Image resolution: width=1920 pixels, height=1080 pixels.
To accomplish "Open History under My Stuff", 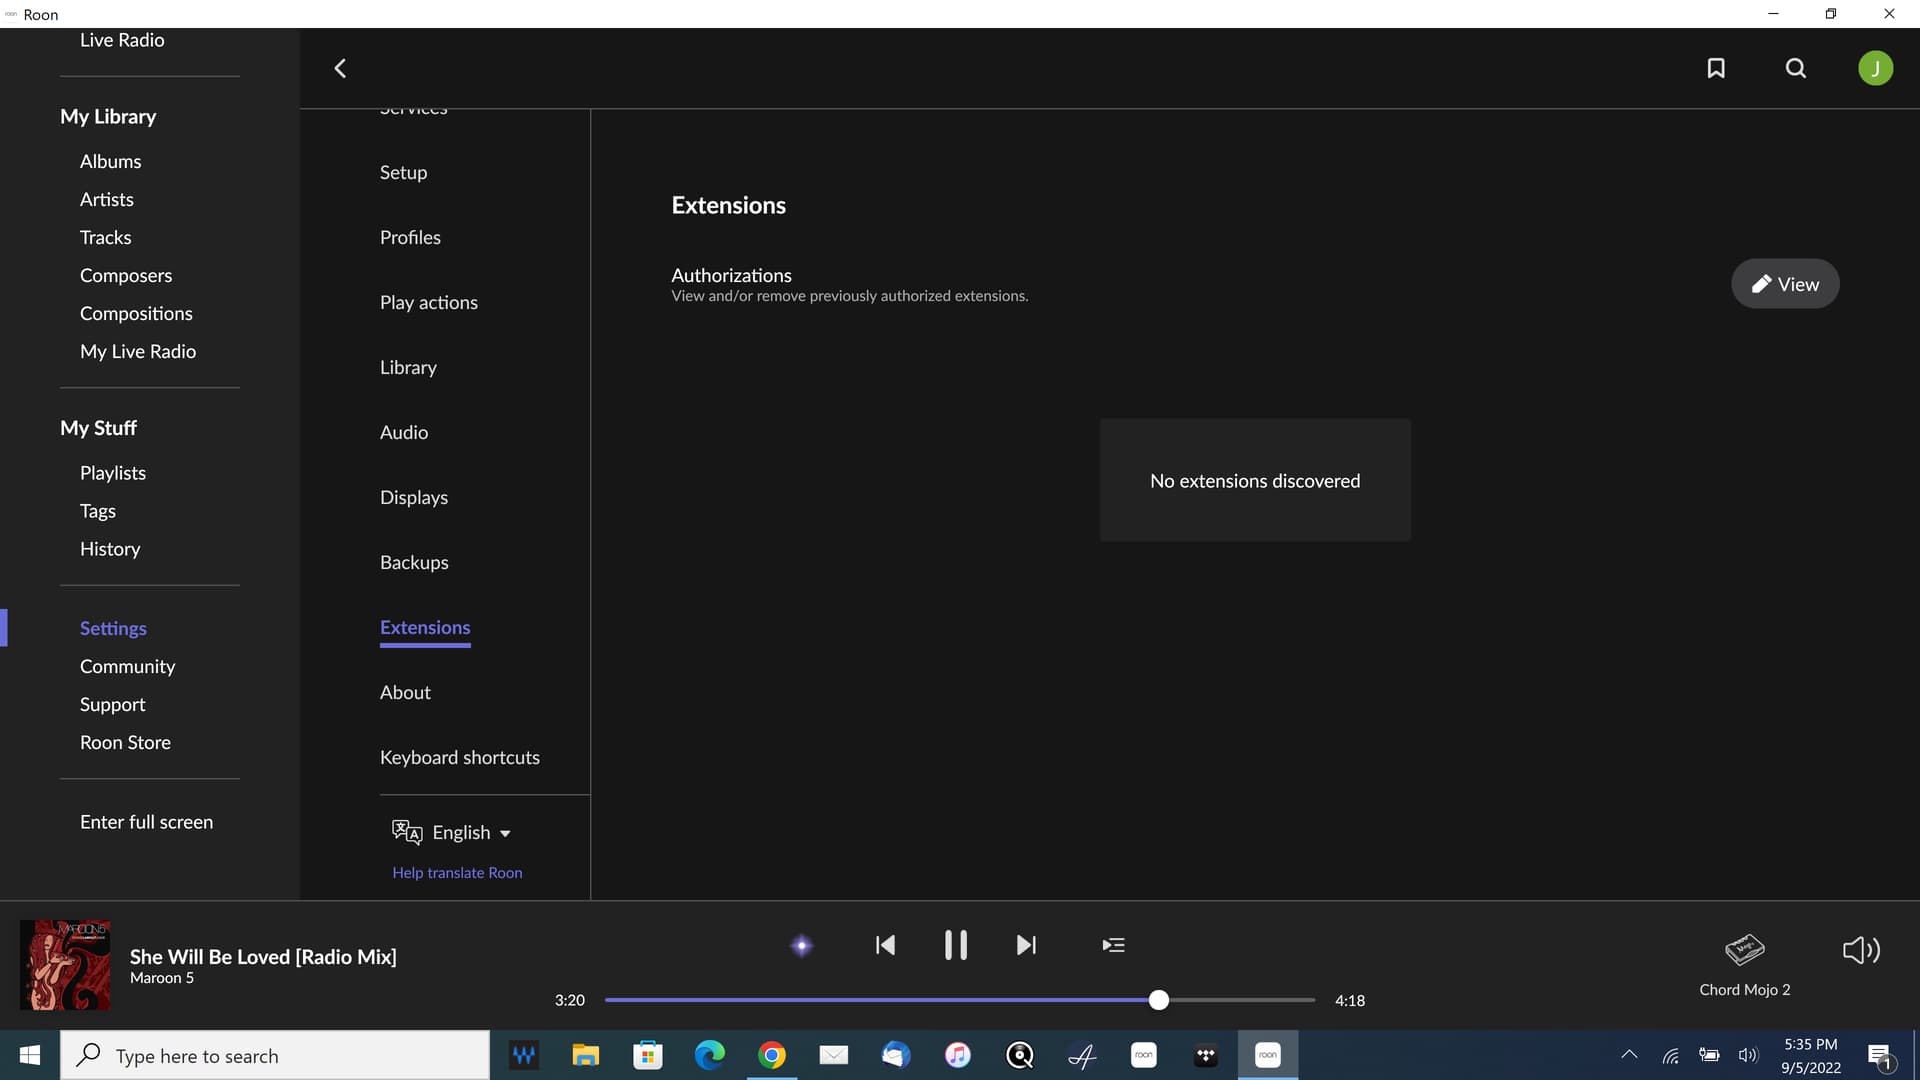I will [x=110, y=548].
